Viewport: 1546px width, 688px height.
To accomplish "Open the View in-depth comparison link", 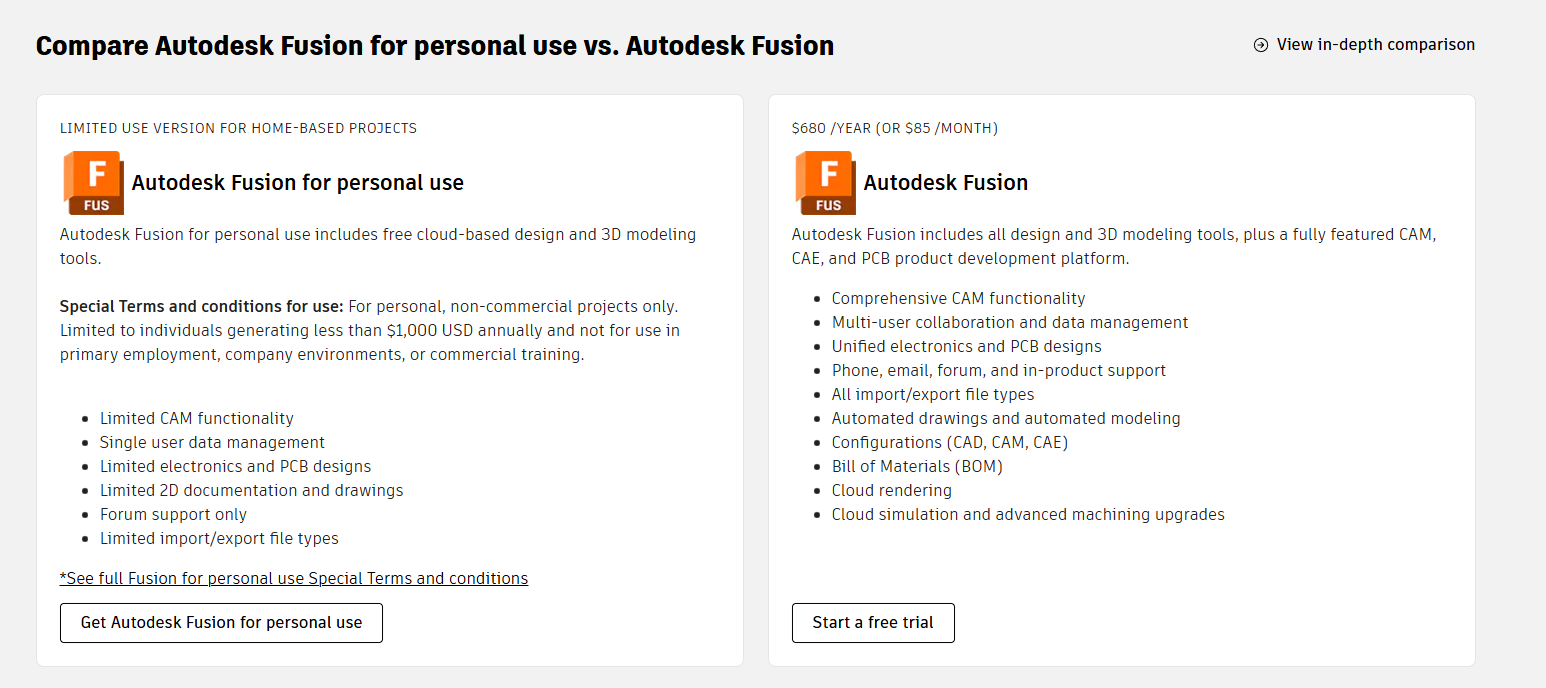I will (1375, 45).
